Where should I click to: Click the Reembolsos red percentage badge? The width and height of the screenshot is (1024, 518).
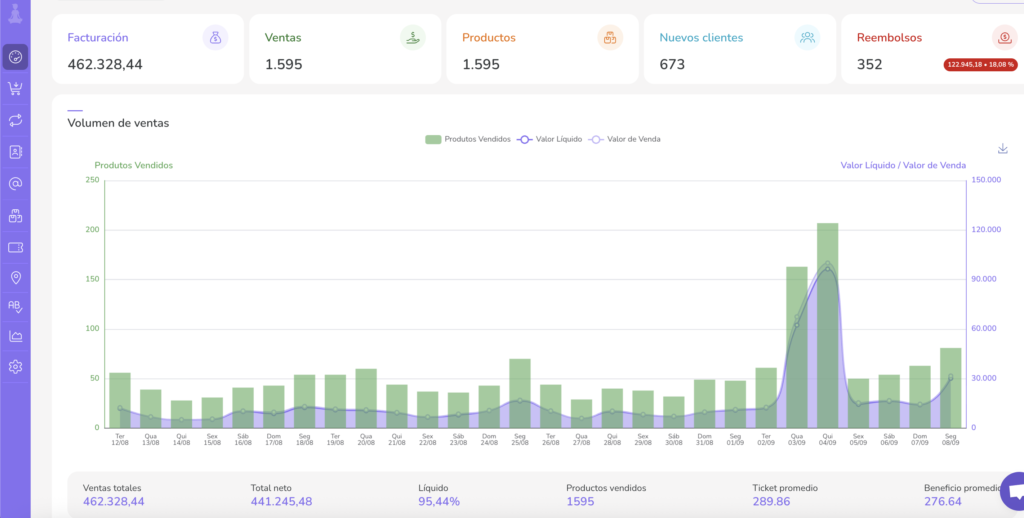[979, 65]
